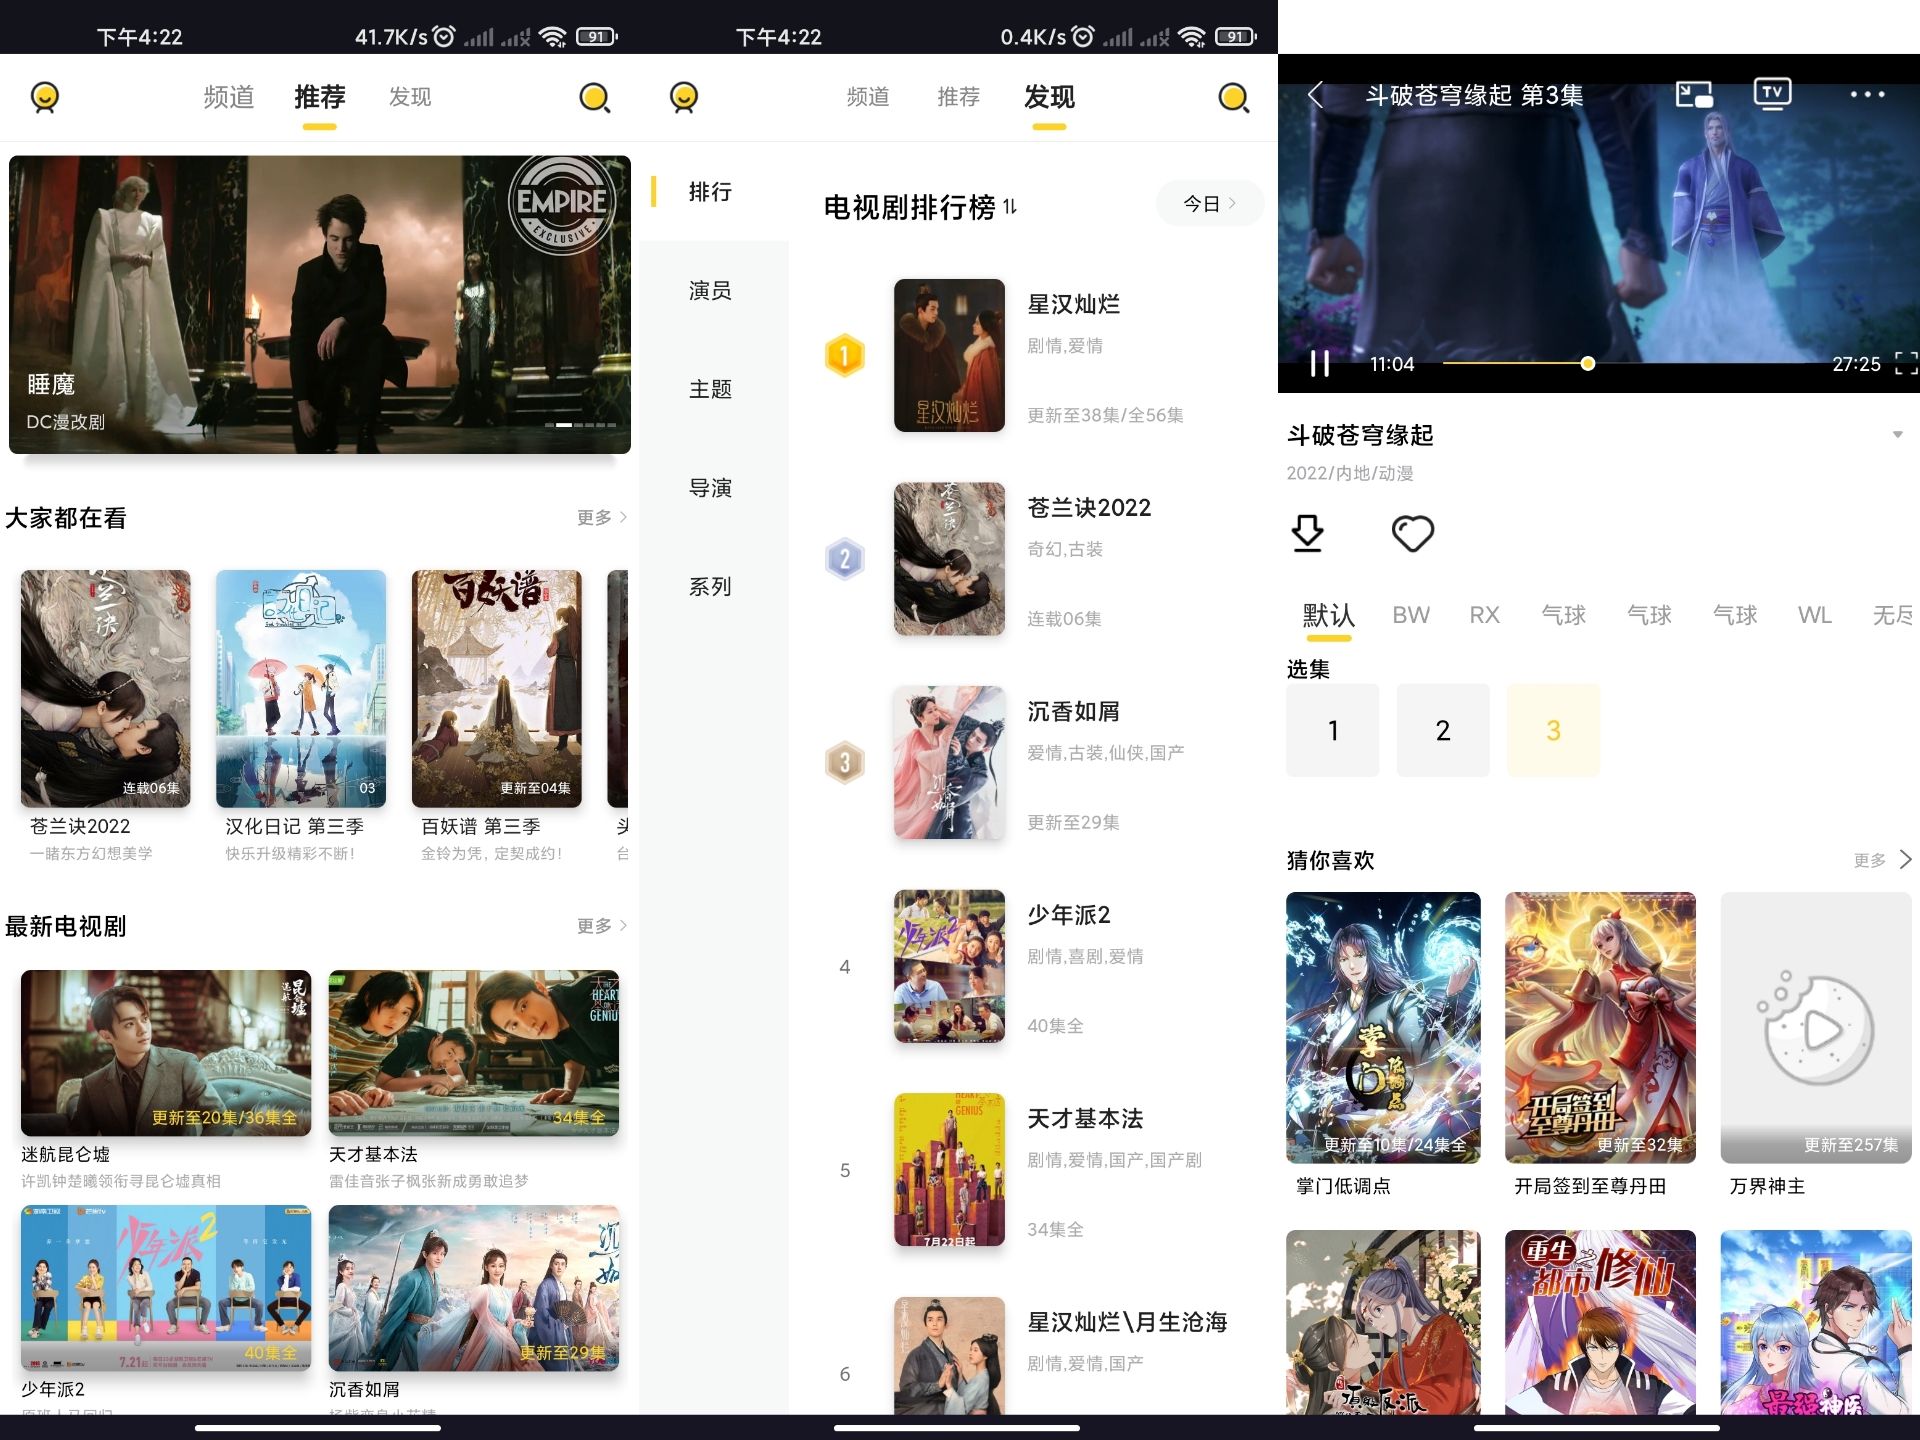Screen dimensions: 1920x1440
Task: Enable picture-in-picture mode in player
Action: tap(1694, 94)
